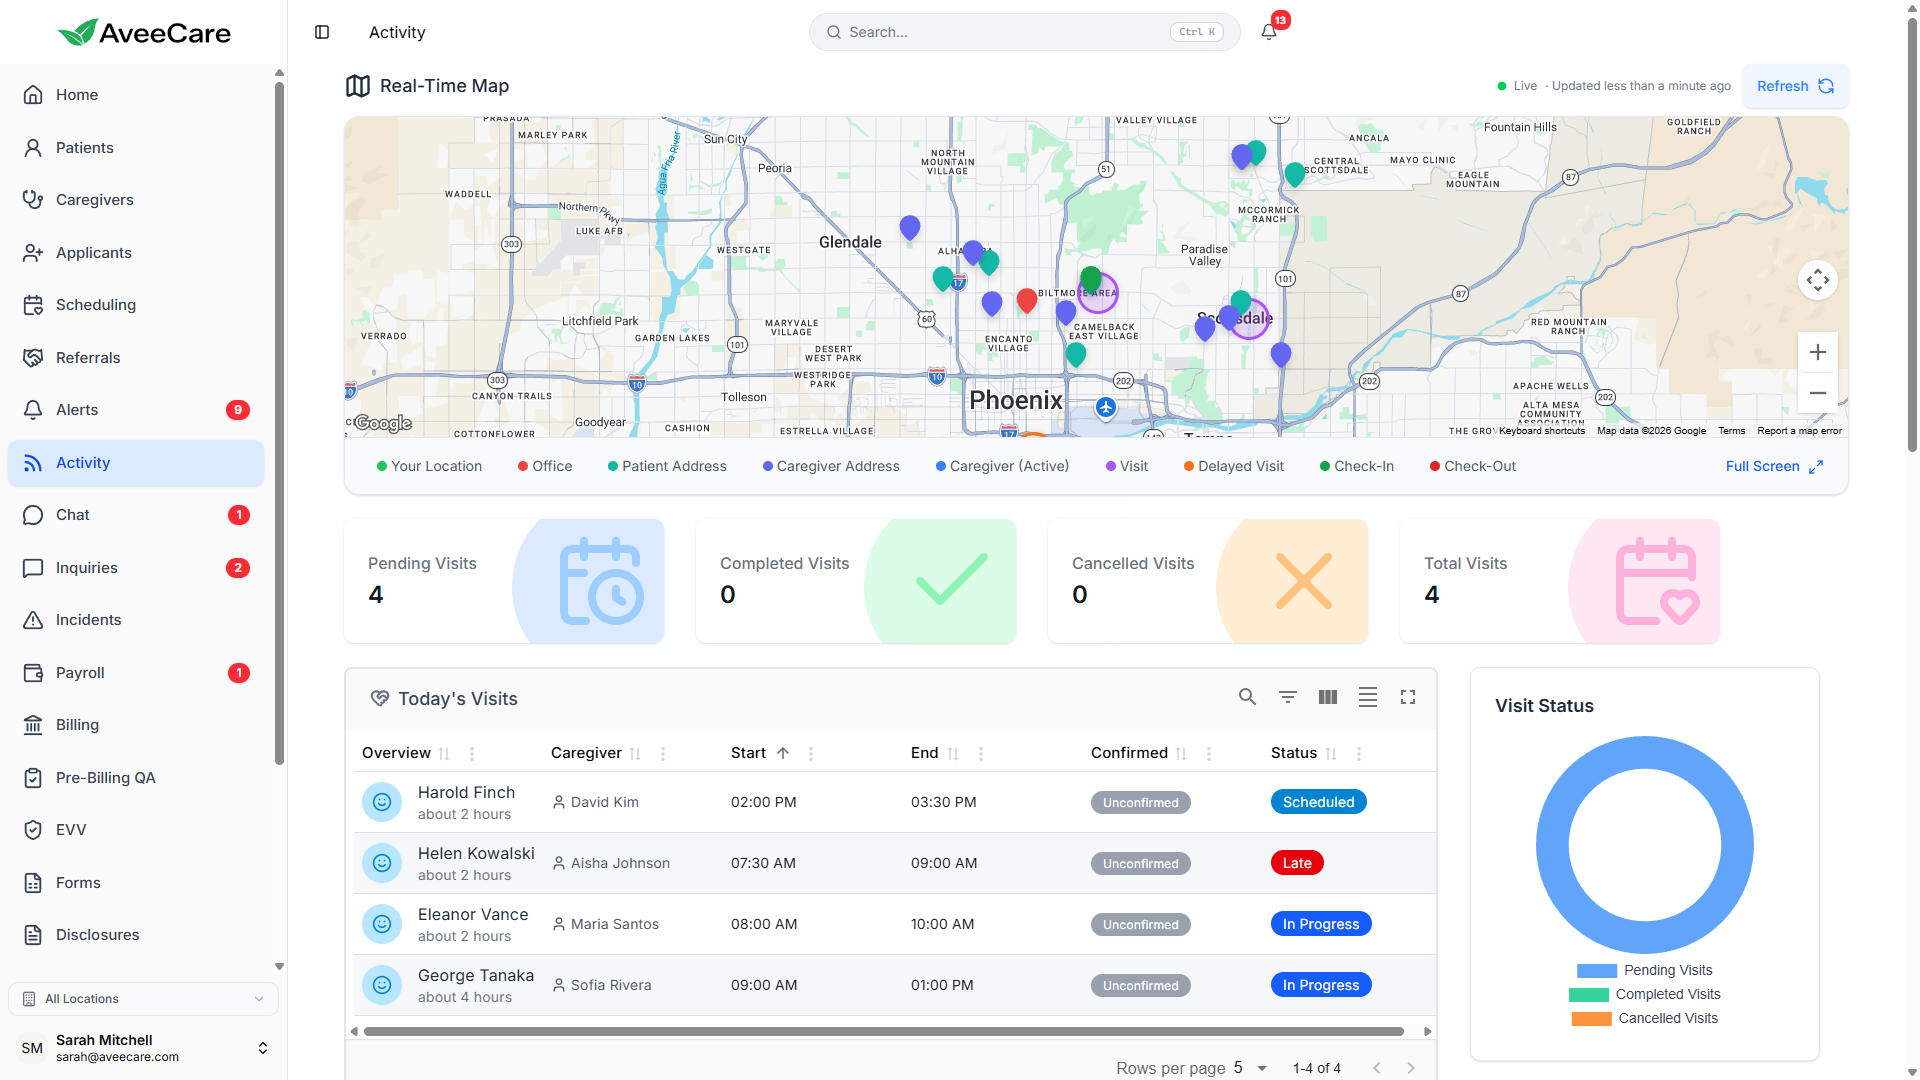
Task: Go to Alerts in the sidebar
Action: pyautogui.click(x=77, y=410)
